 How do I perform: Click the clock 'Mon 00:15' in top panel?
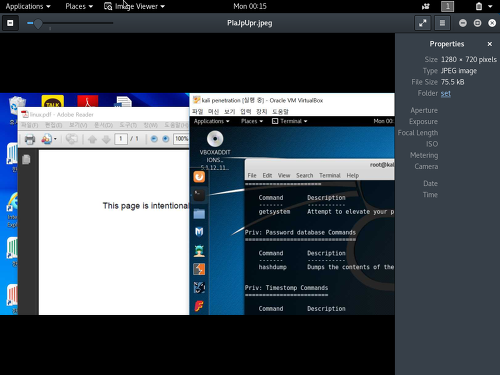[x=250, y=6]
